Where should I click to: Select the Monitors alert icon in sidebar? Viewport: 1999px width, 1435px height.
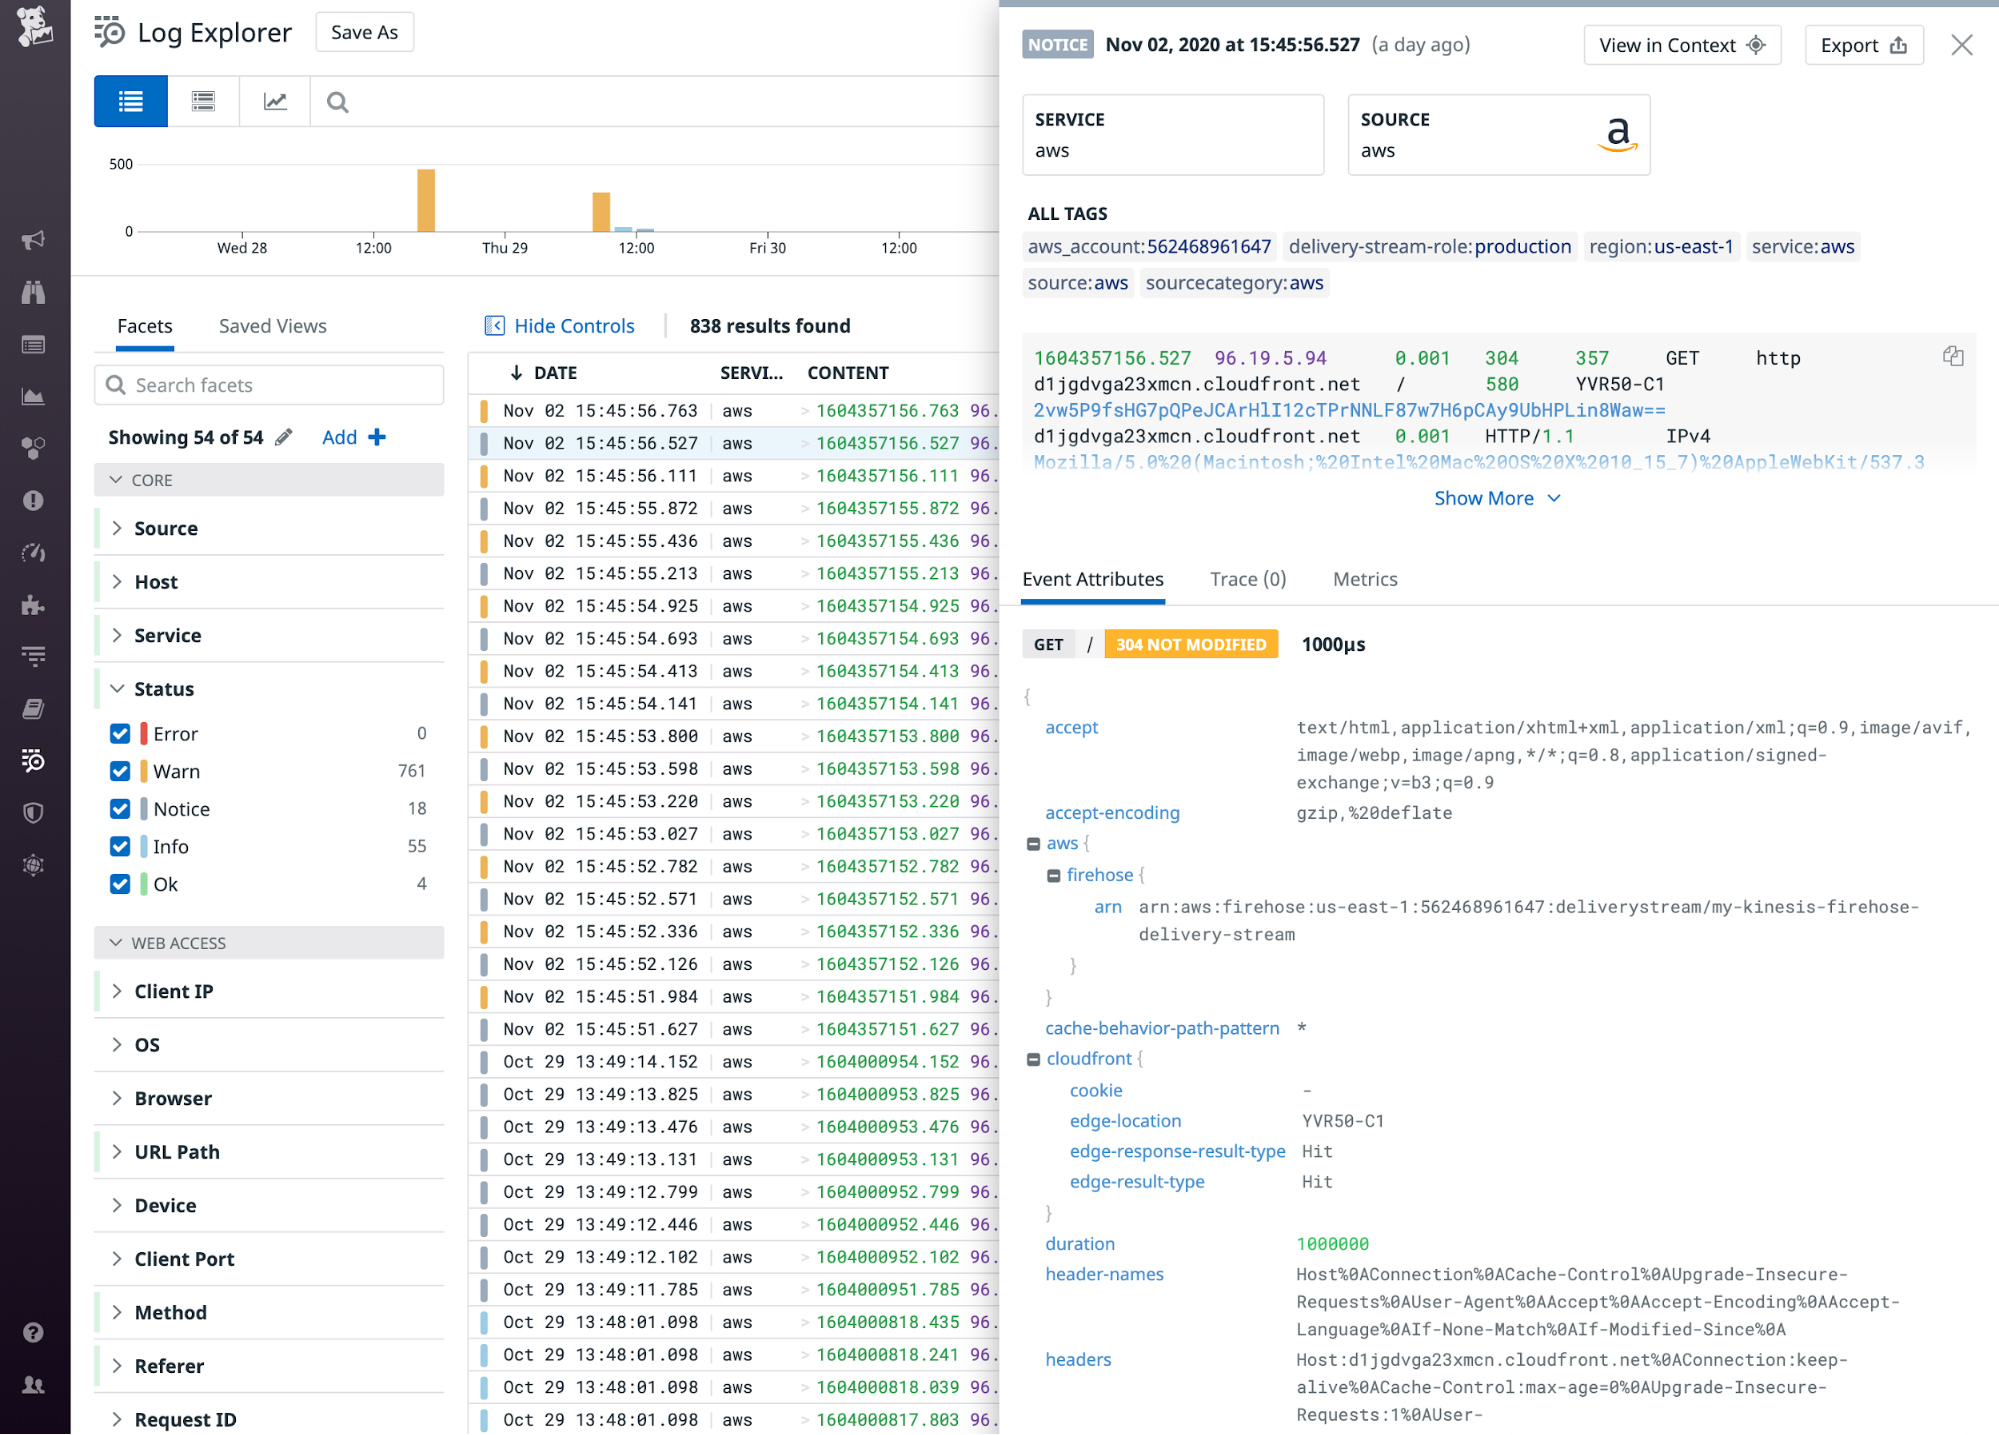click(x=33, y=501)
